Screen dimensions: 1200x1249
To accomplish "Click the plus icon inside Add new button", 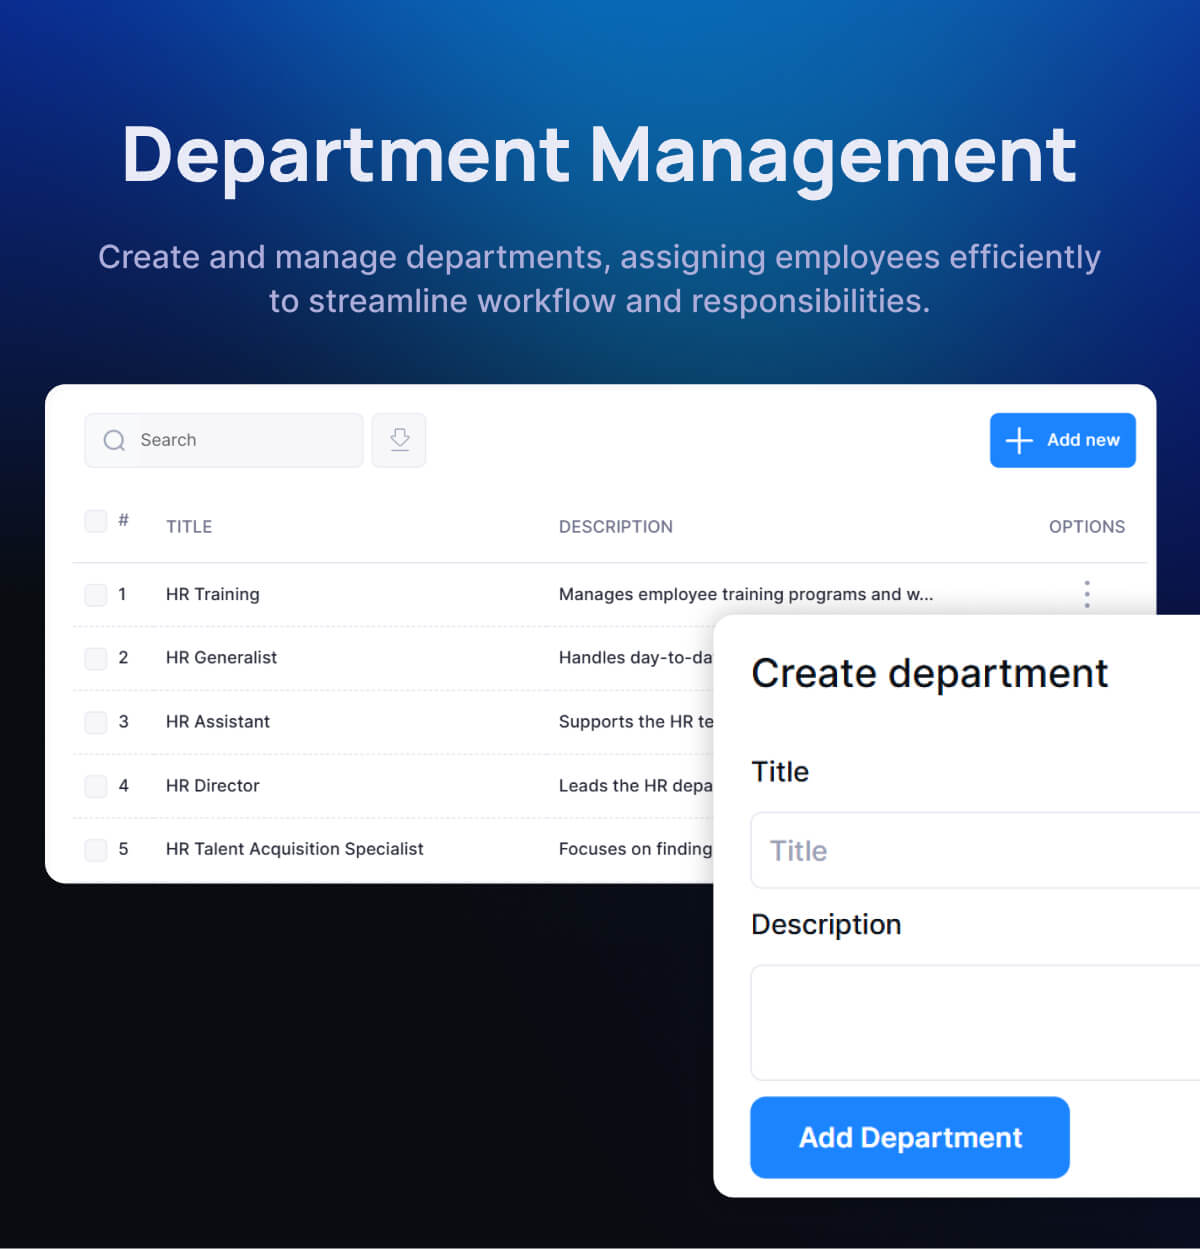I will click(x=1018, y=440).
